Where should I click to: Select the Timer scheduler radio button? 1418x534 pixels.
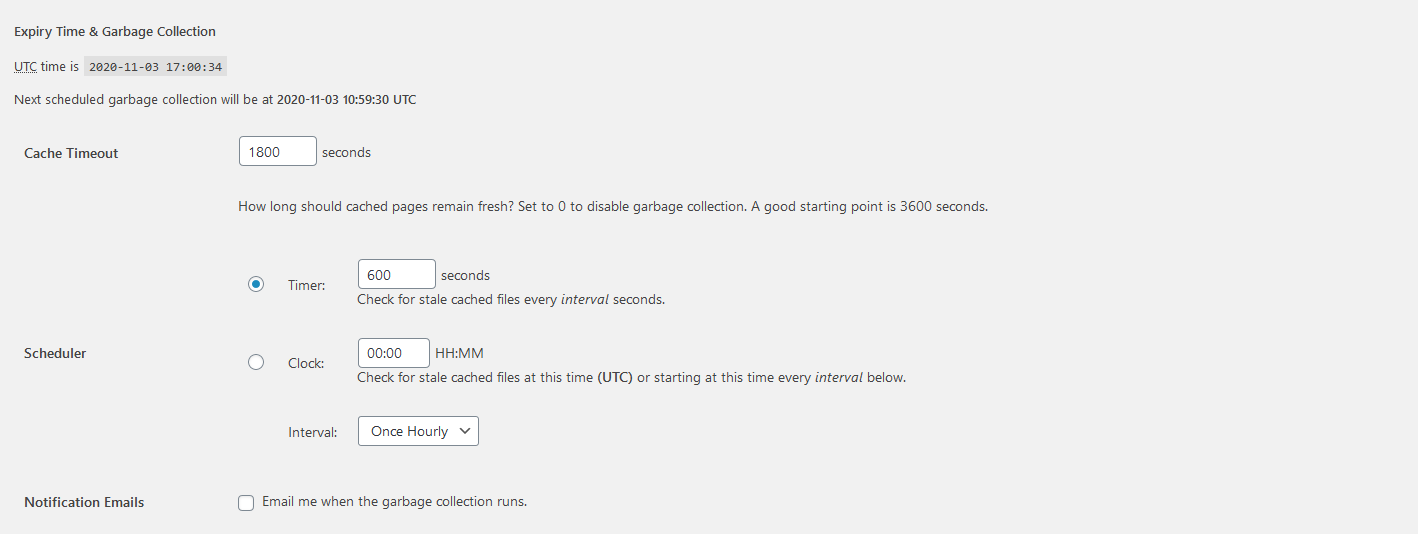tap(256, 285)
